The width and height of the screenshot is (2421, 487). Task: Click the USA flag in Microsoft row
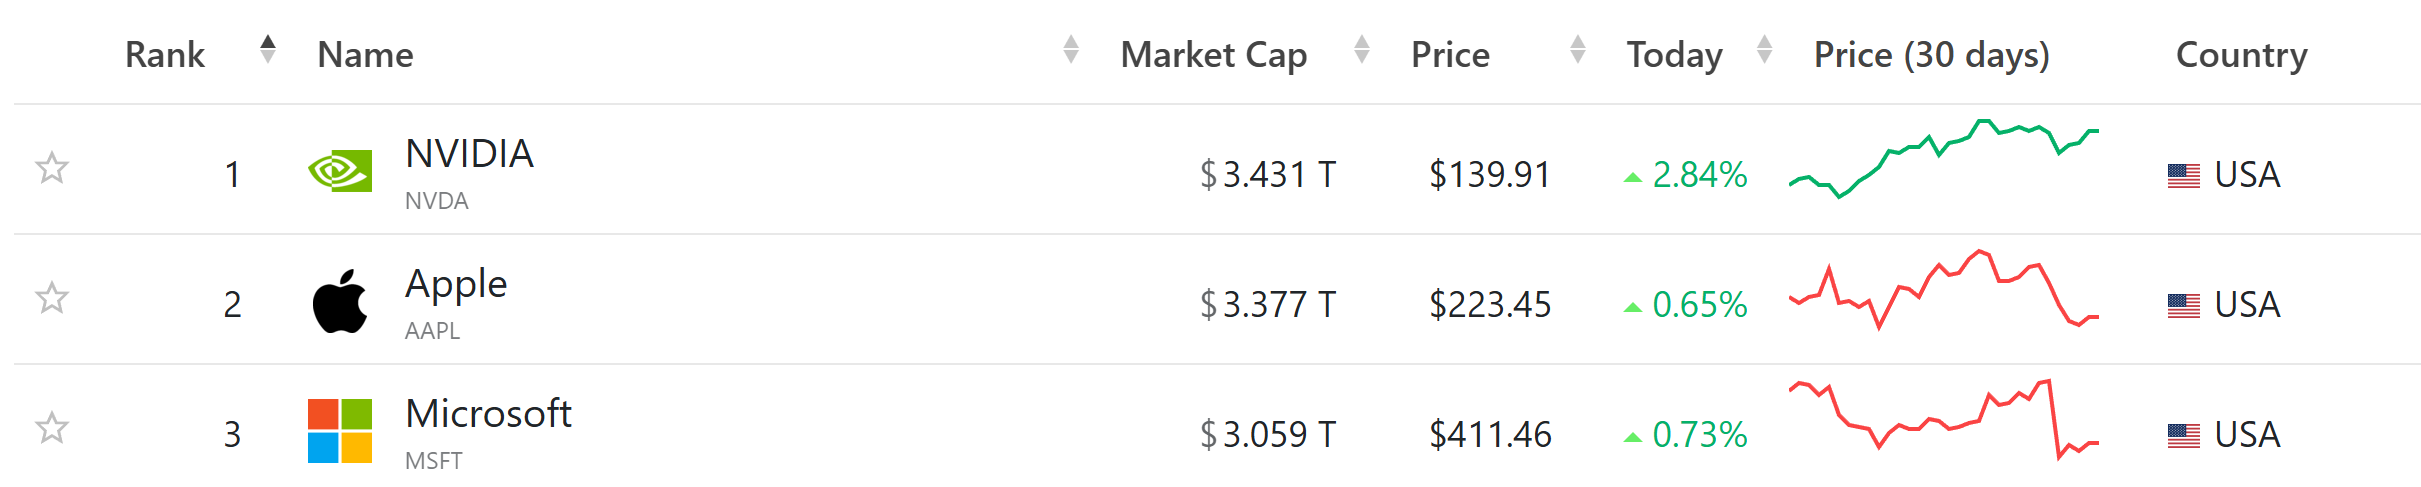click(2184, 436)
